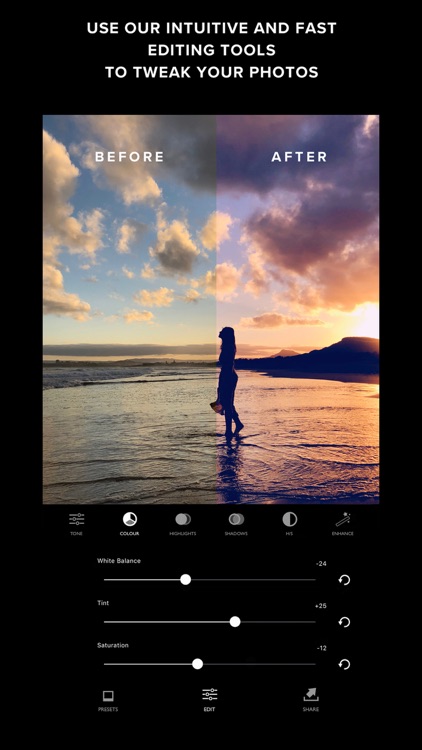
Task: Click the Tint slider track's right end
Action: (314, 622)
